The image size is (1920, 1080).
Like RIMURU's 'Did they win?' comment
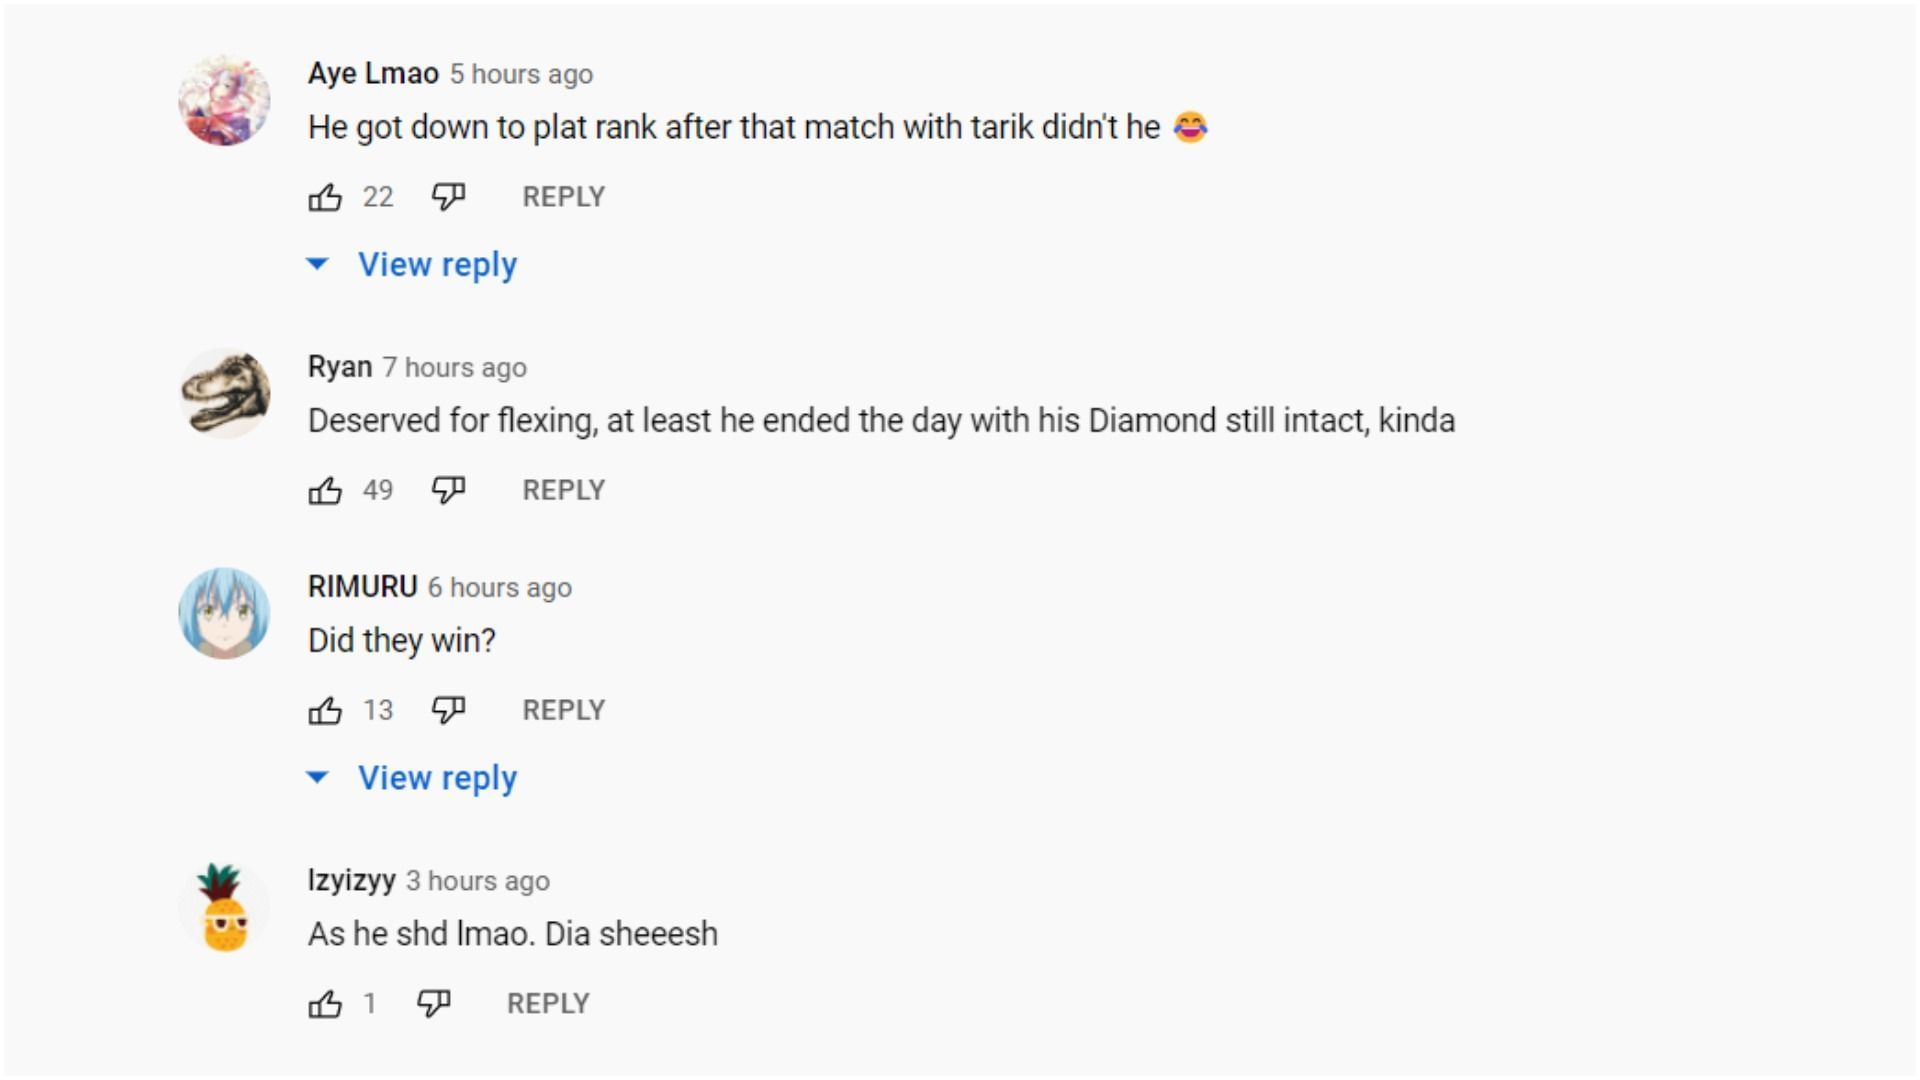325,710
